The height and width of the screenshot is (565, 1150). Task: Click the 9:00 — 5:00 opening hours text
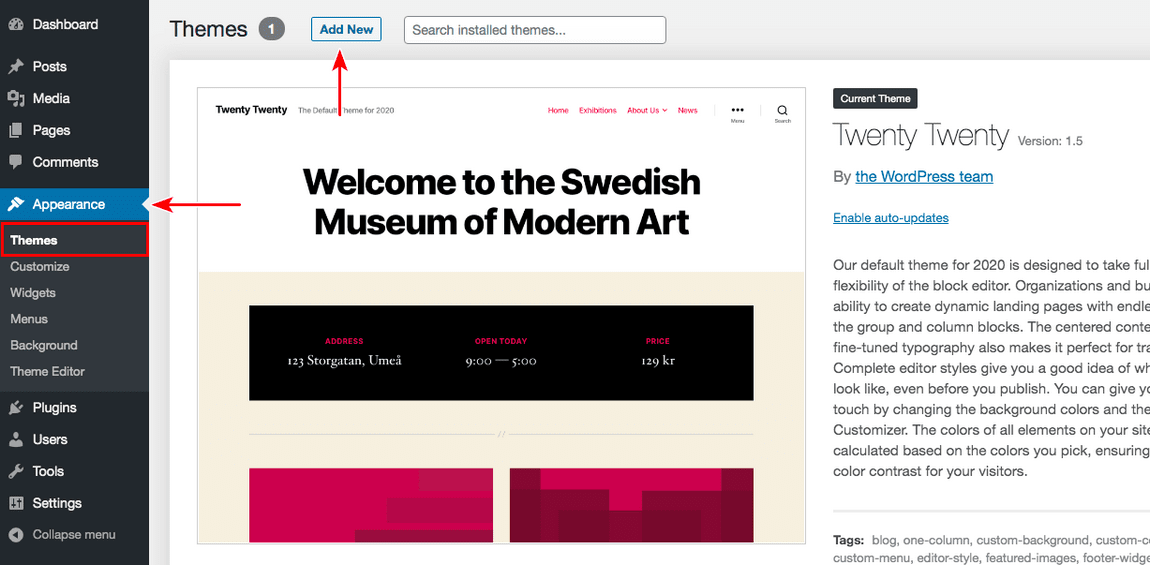(x=501, y=361)
